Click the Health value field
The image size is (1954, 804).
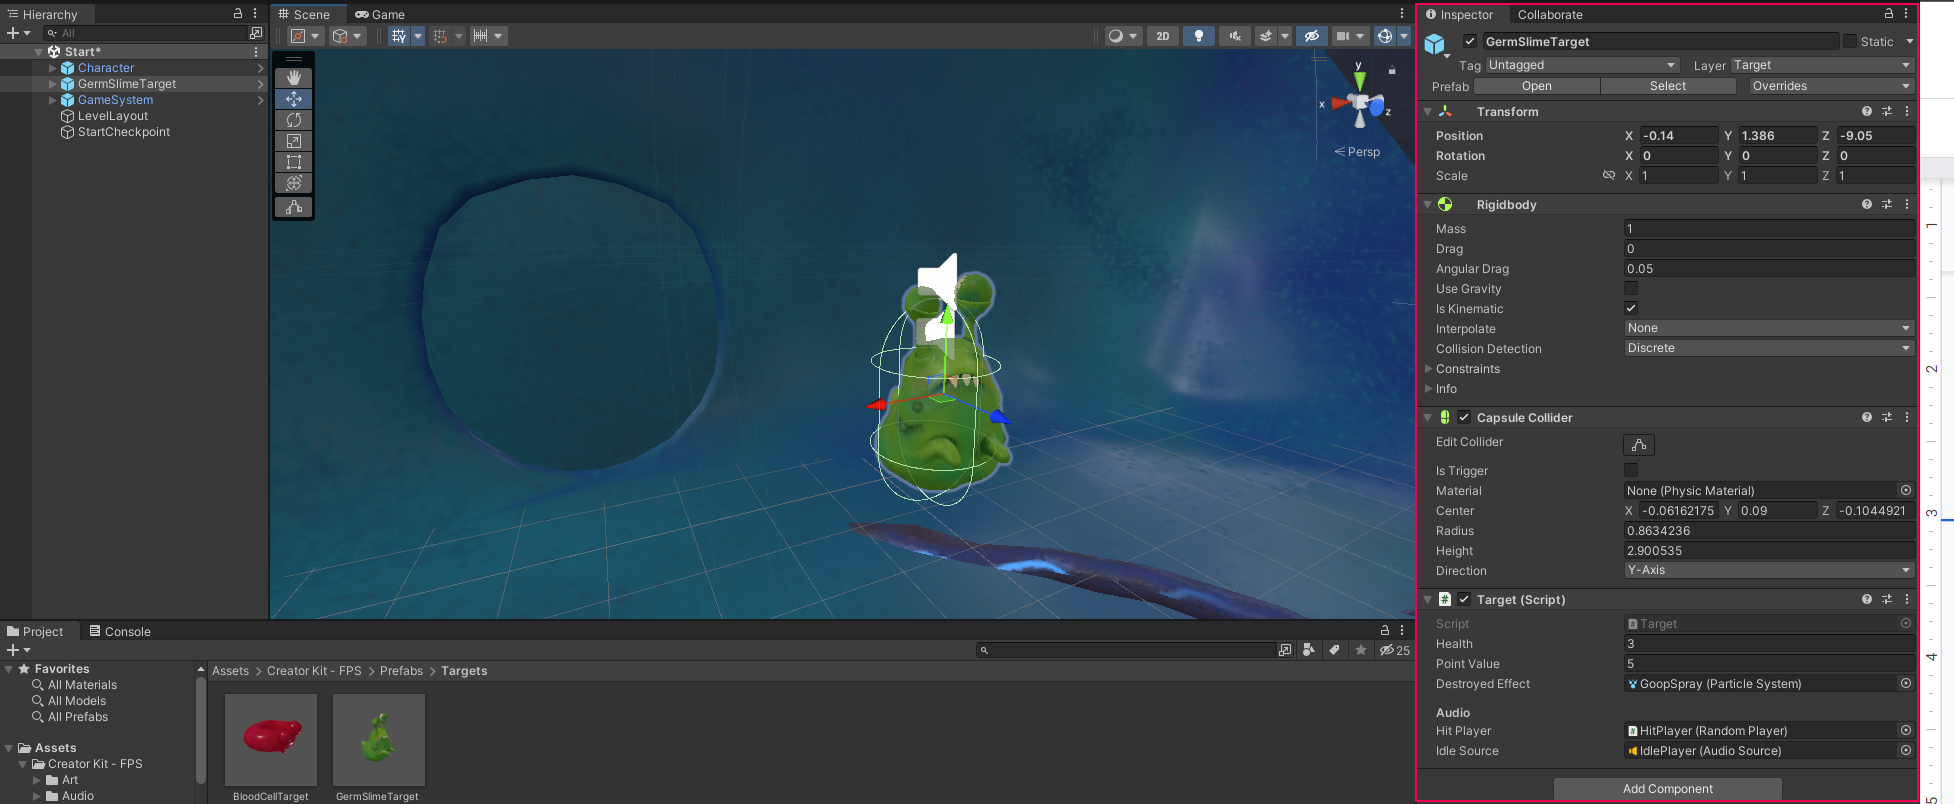(1768, 644)
